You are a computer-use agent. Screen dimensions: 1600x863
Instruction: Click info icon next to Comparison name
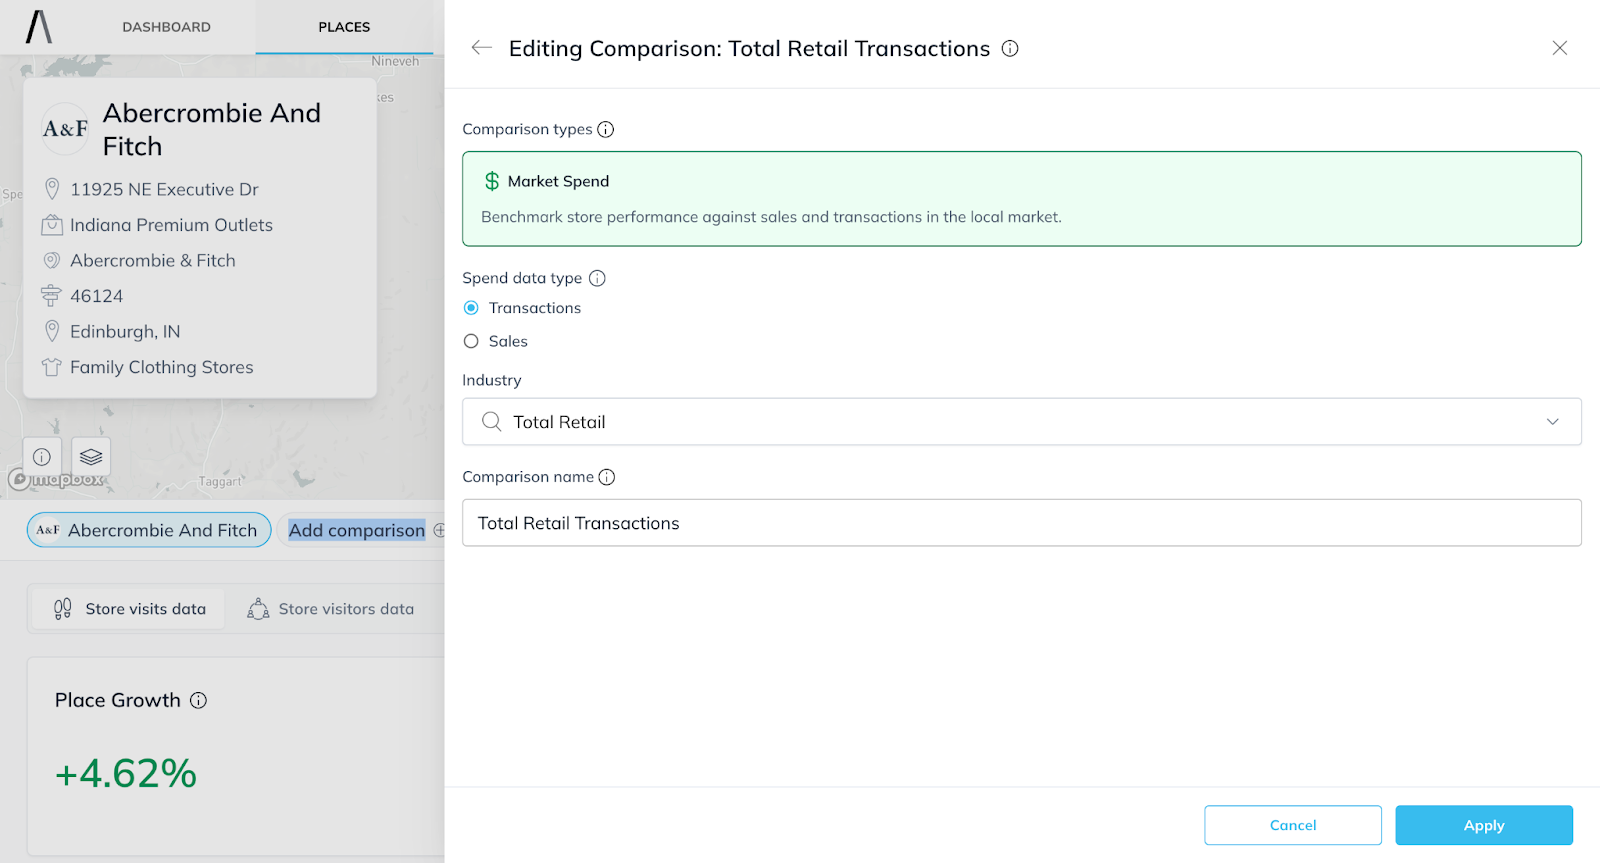pyautogui.click(x=607, y=477)
